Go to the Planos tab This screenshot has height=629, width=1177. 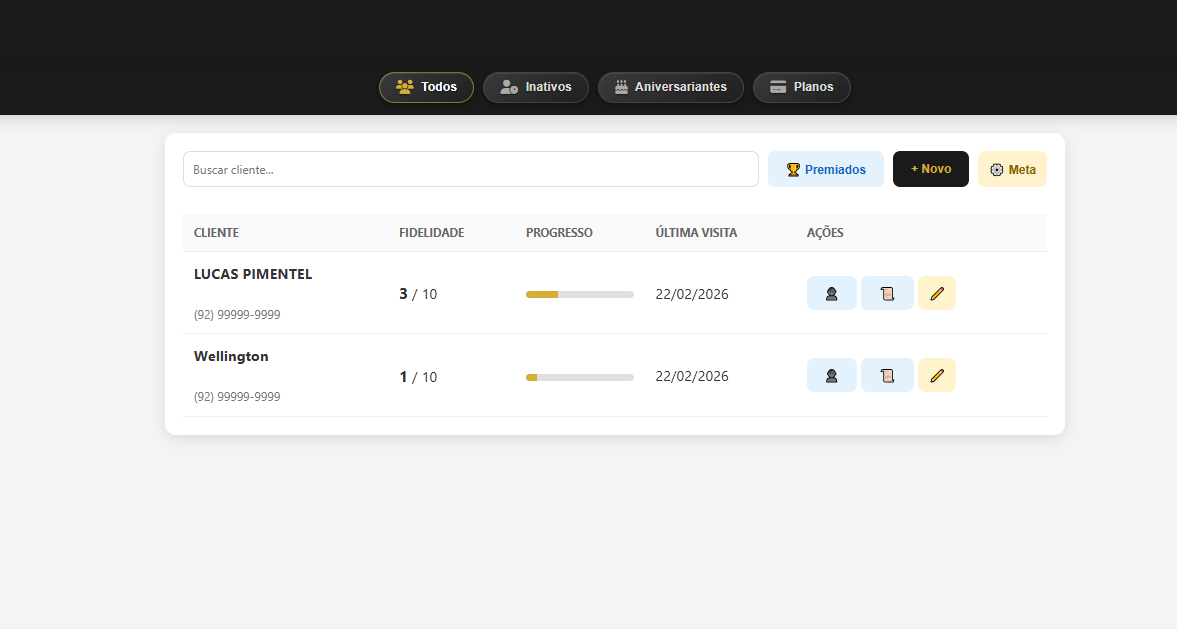(x=801, y=87)
